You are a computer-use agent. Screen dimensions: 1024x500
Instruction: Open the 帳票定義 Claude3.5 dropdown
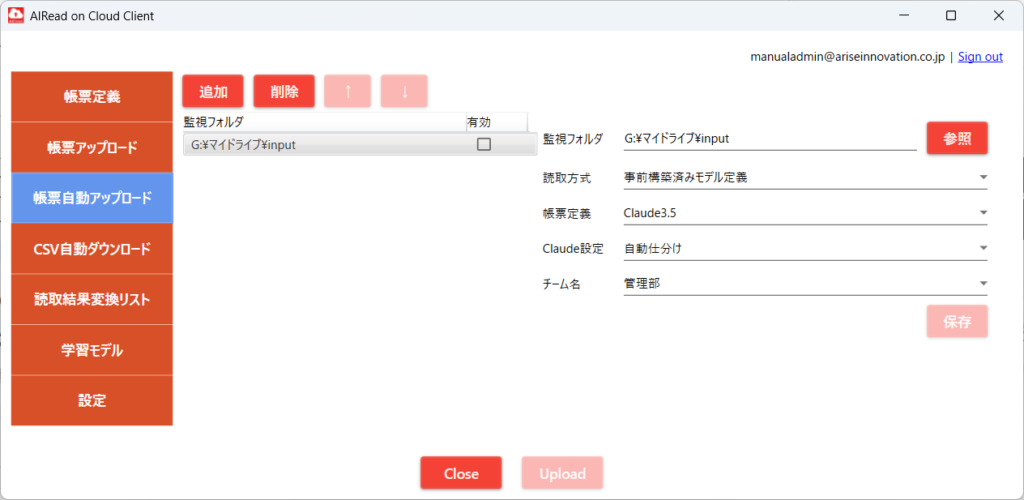tap(983, 213)
